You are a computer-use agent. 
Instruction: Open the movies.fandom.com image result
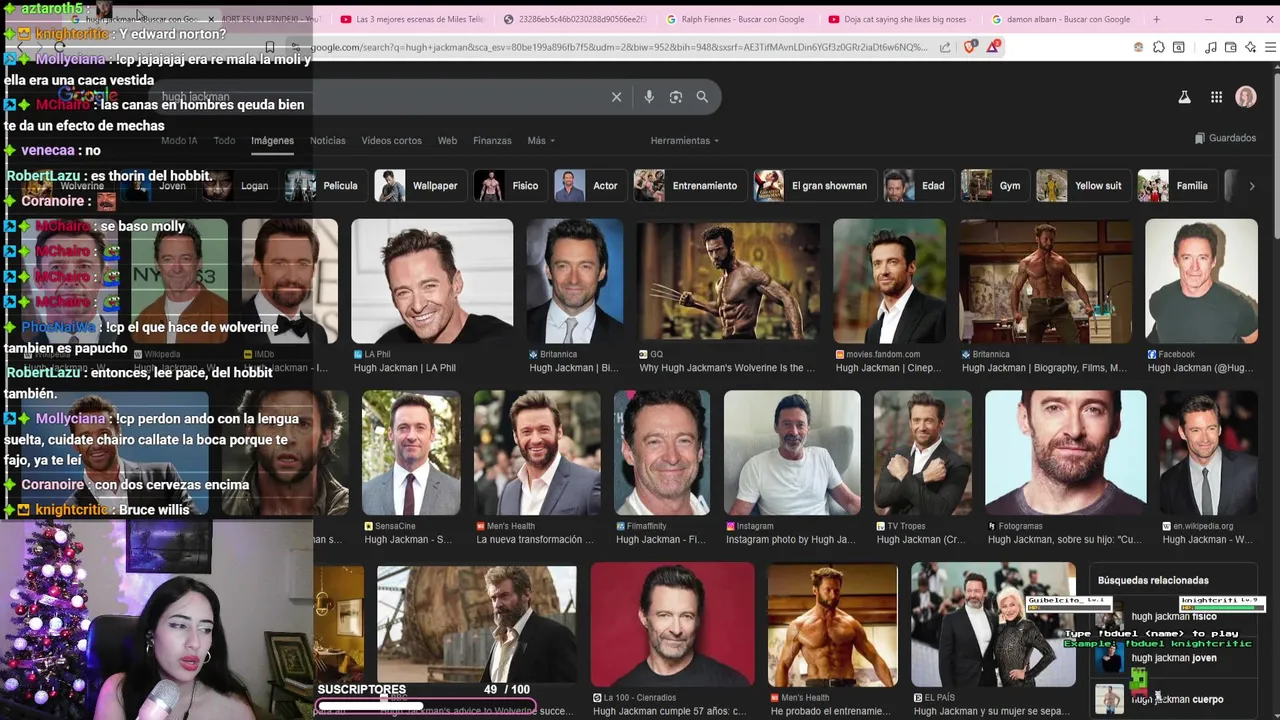889,281
